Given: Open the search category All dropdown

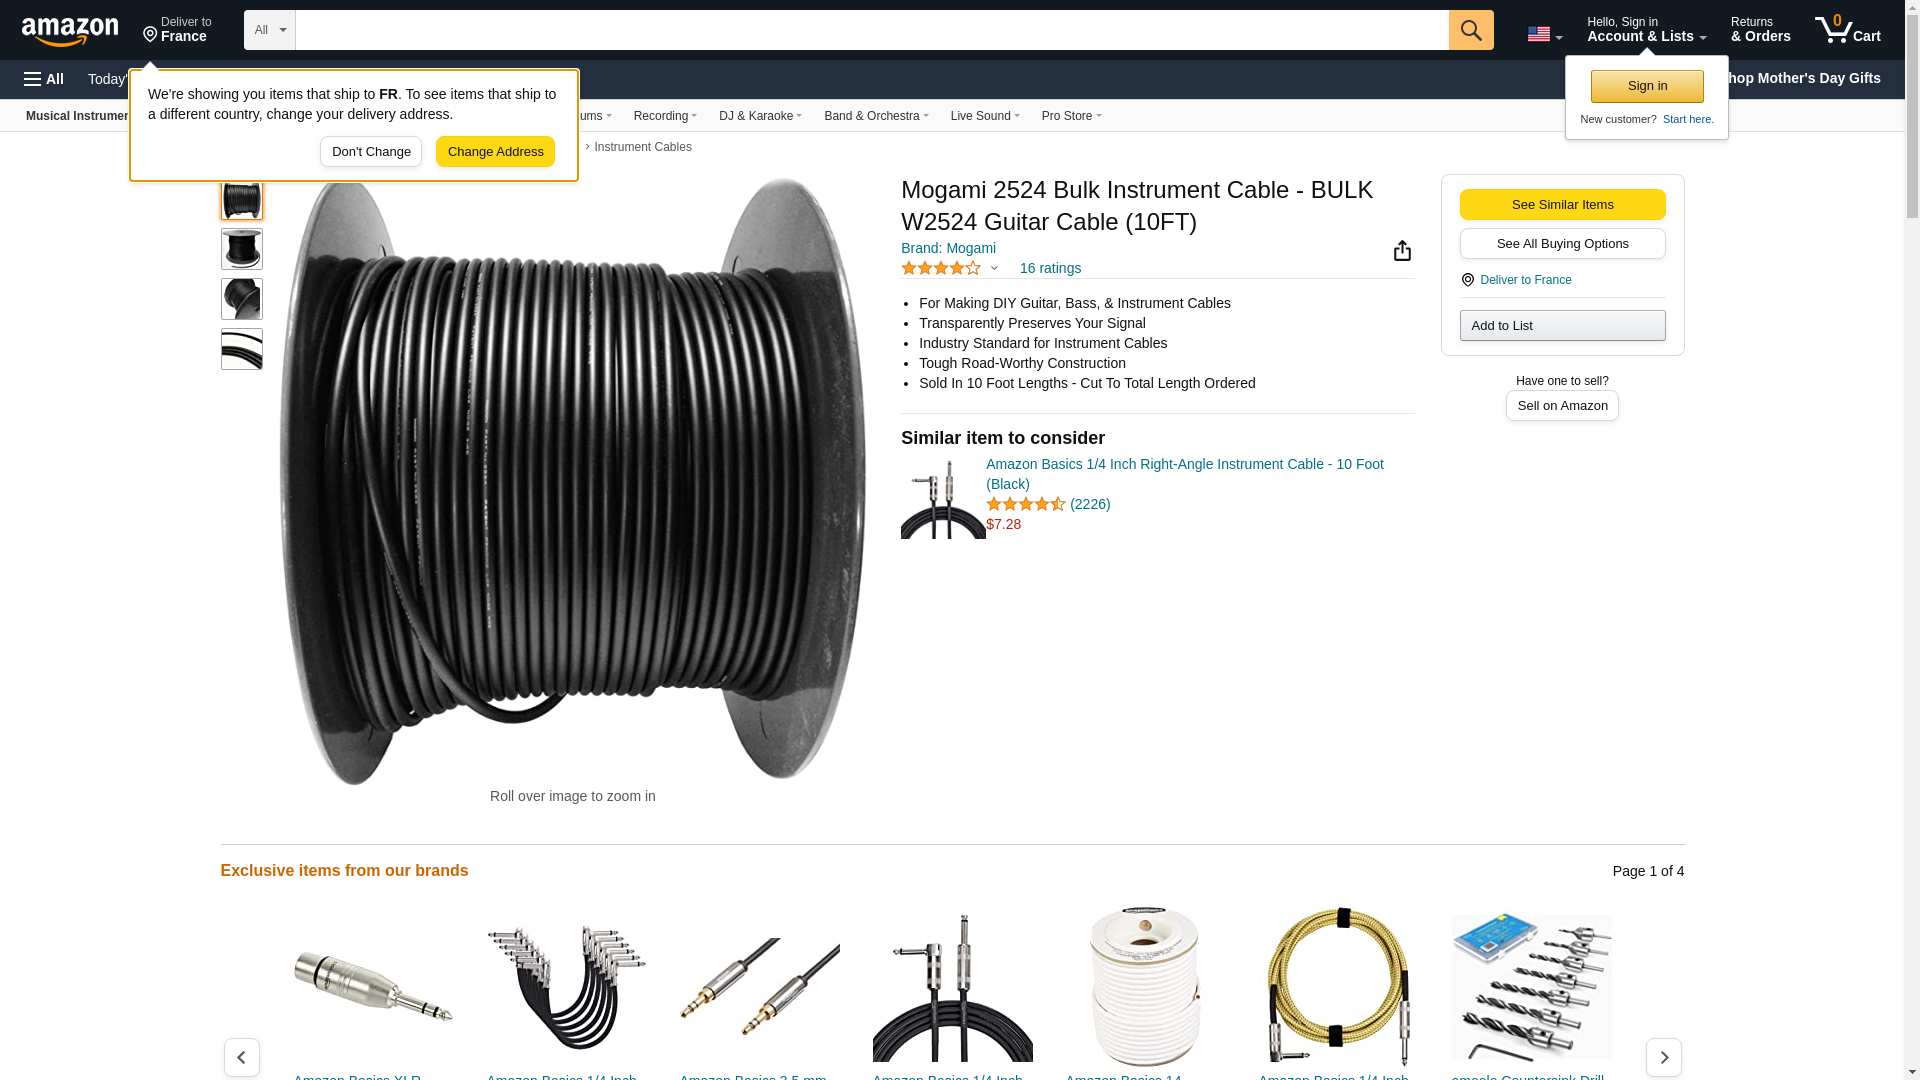Looking at the screenshot, I should pos(269,30).
